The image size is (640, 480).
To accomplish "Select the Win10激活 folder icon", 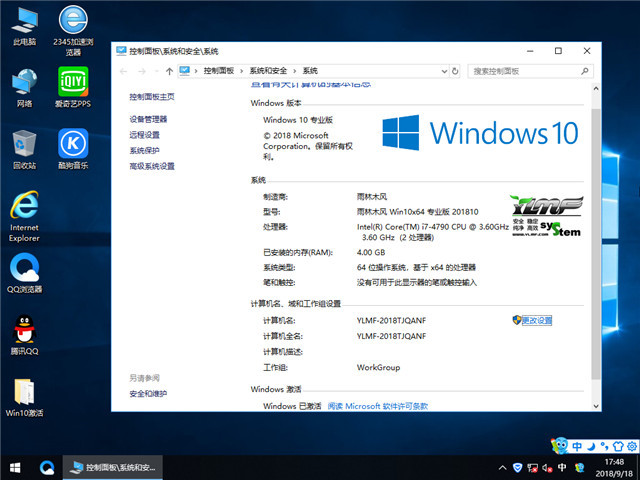I will tap(24, 397).
